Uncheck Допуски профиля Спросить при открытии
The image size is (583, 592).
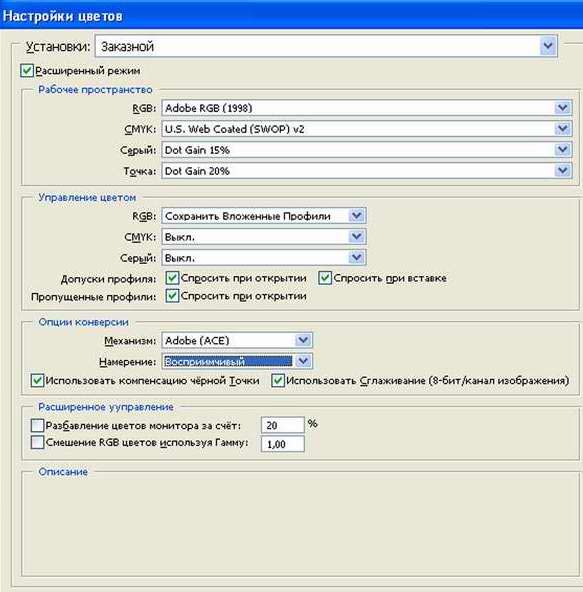click(x=172, y=278)
